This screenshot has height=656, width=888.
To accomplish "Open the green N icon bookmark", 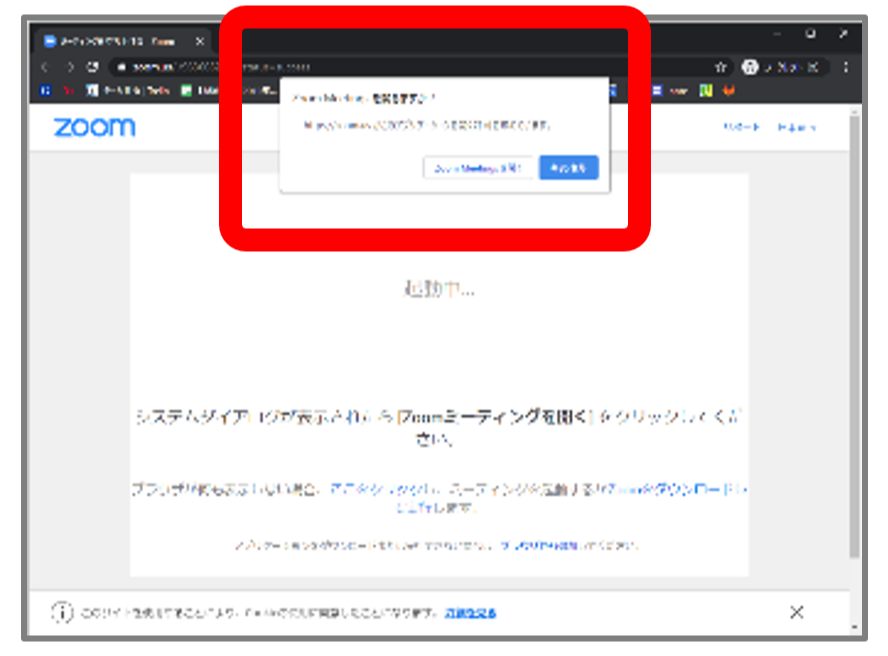I will [706, 90].
